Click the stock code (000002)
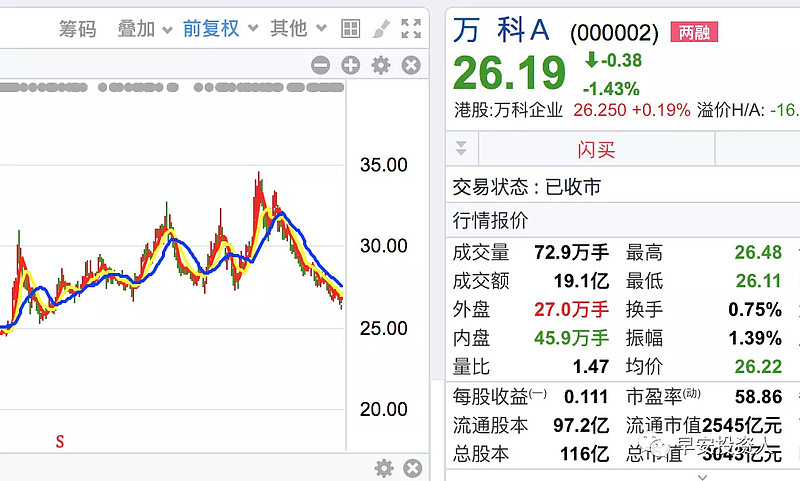 (x=614, y=33)
